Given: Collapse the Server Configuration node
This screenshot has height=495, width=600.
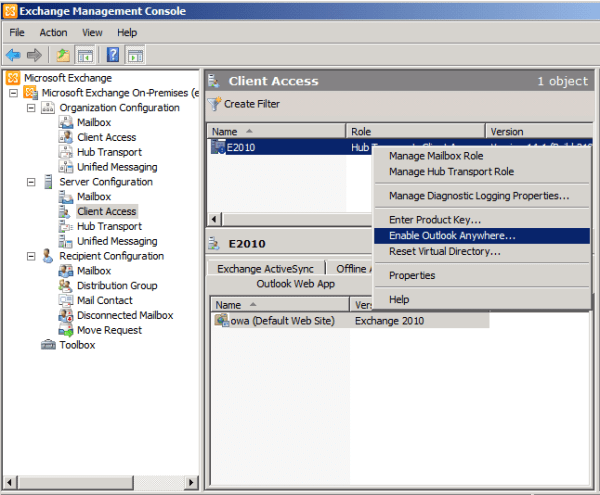Looking at the screenshot, I should (x=31, y=182).
